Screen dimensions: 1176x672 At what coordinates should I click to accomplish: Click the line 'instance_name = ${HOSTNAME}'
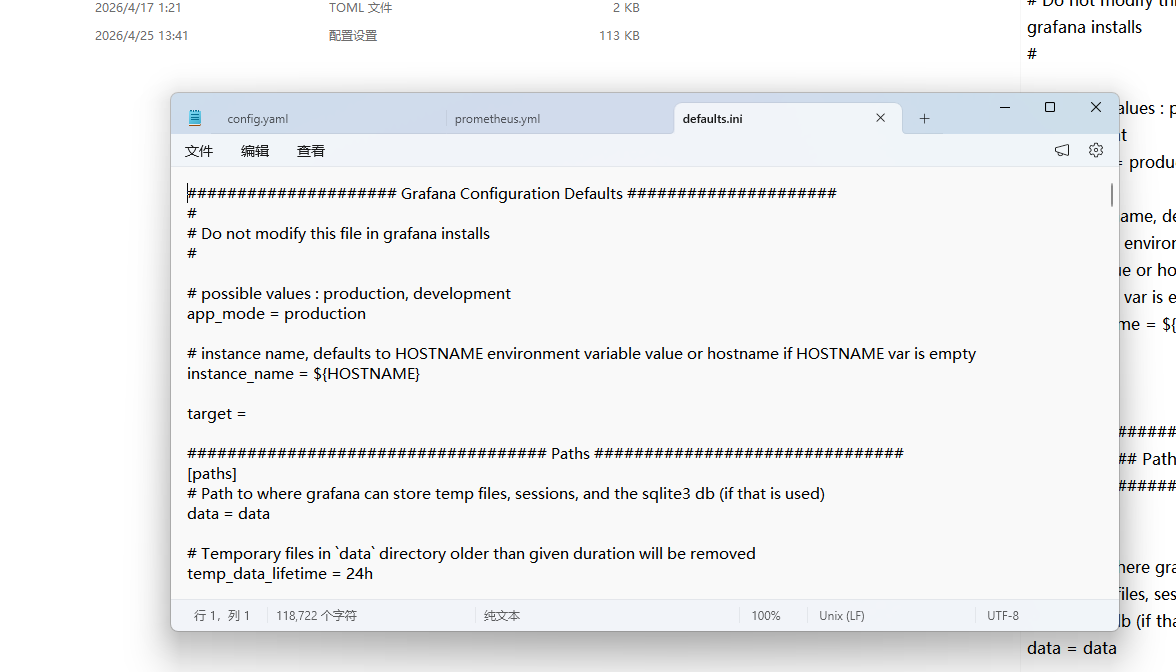pyautogui.click(x=303, y=374)
